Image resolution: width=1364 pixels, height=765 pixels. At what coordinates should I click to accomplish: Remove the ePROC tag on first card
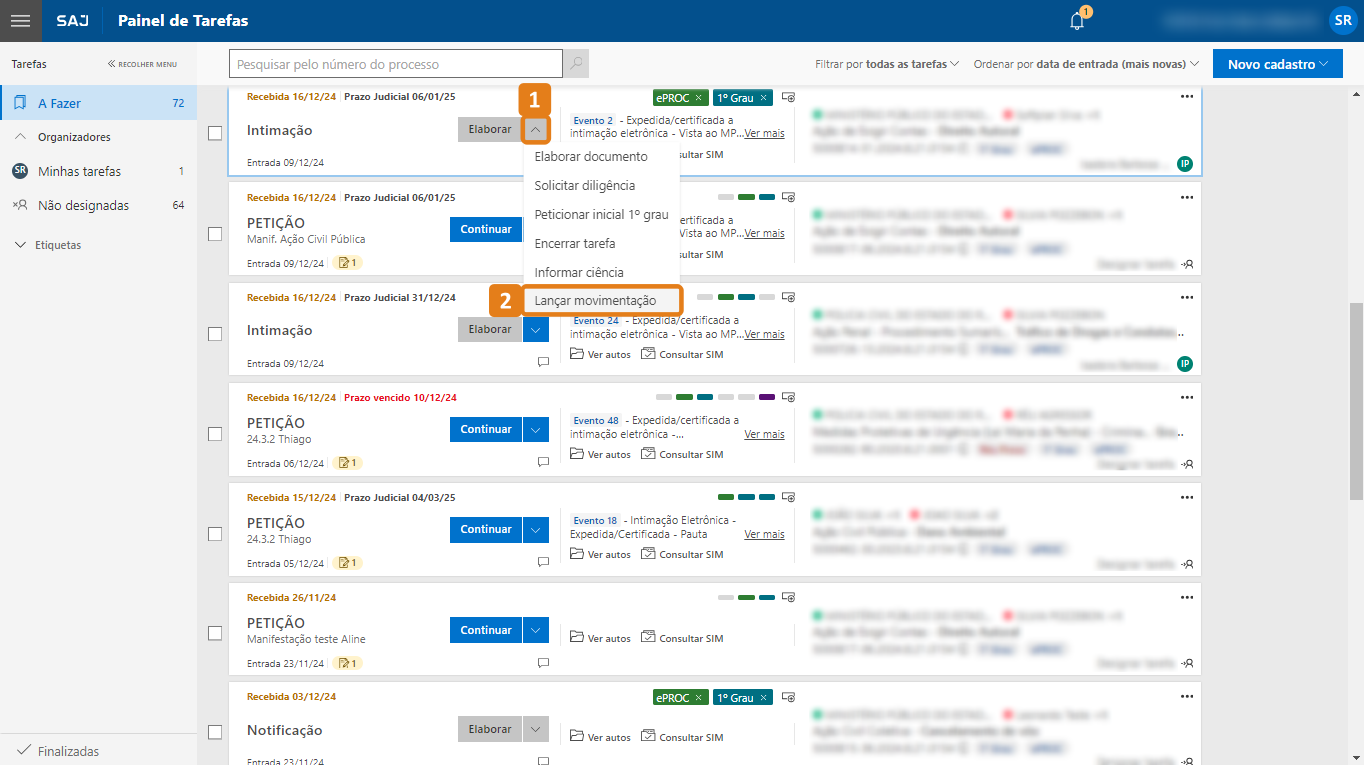[698, 98]
